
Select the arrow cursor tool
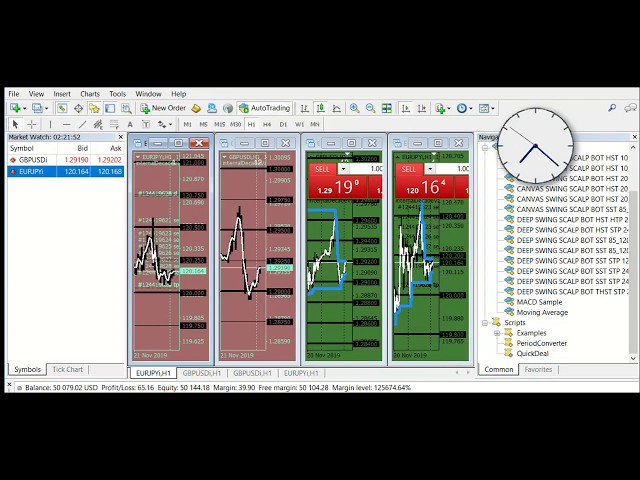point(15,124)
